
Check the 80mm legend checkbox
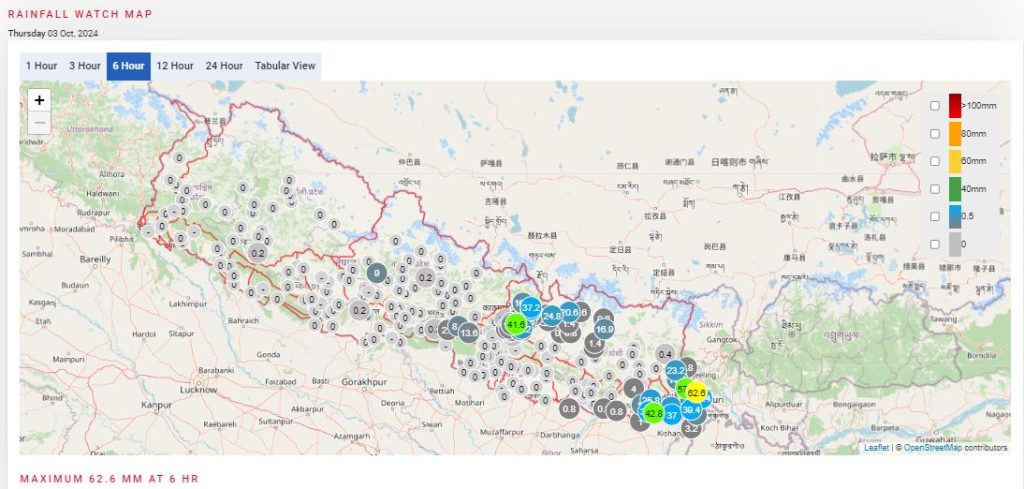(934, 133)
